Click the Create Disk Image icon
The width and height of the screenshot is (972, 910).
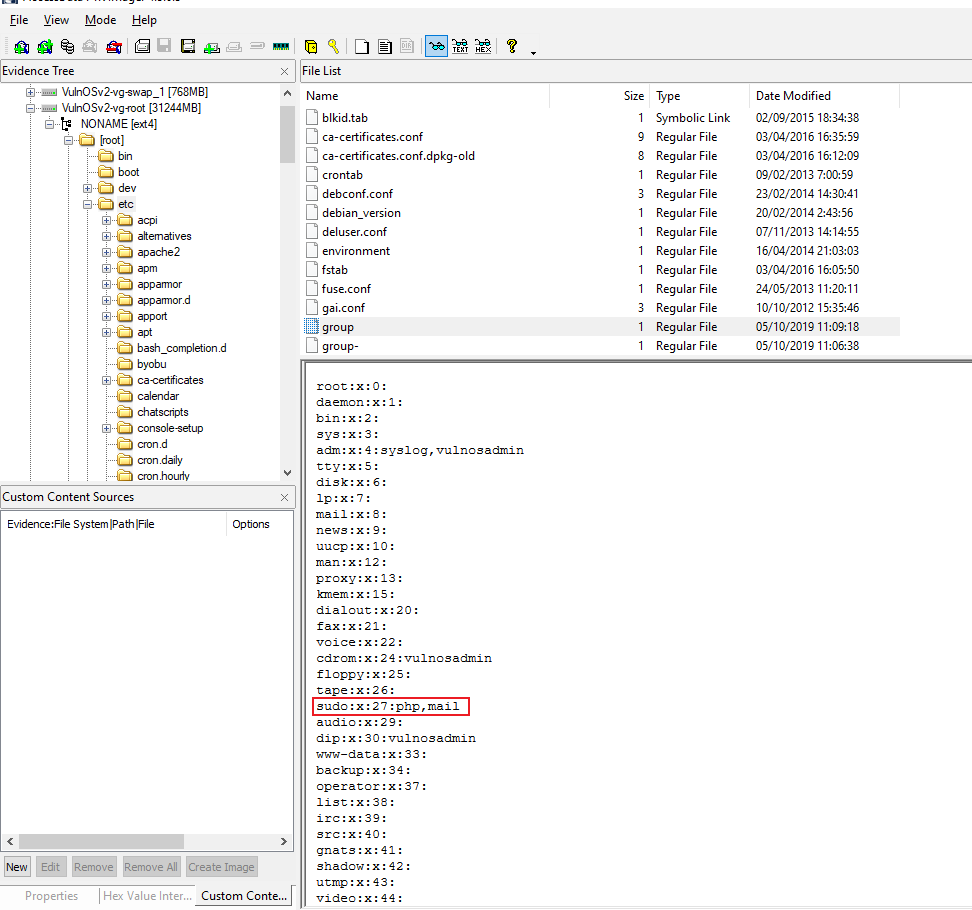click(x=142, y=47)
